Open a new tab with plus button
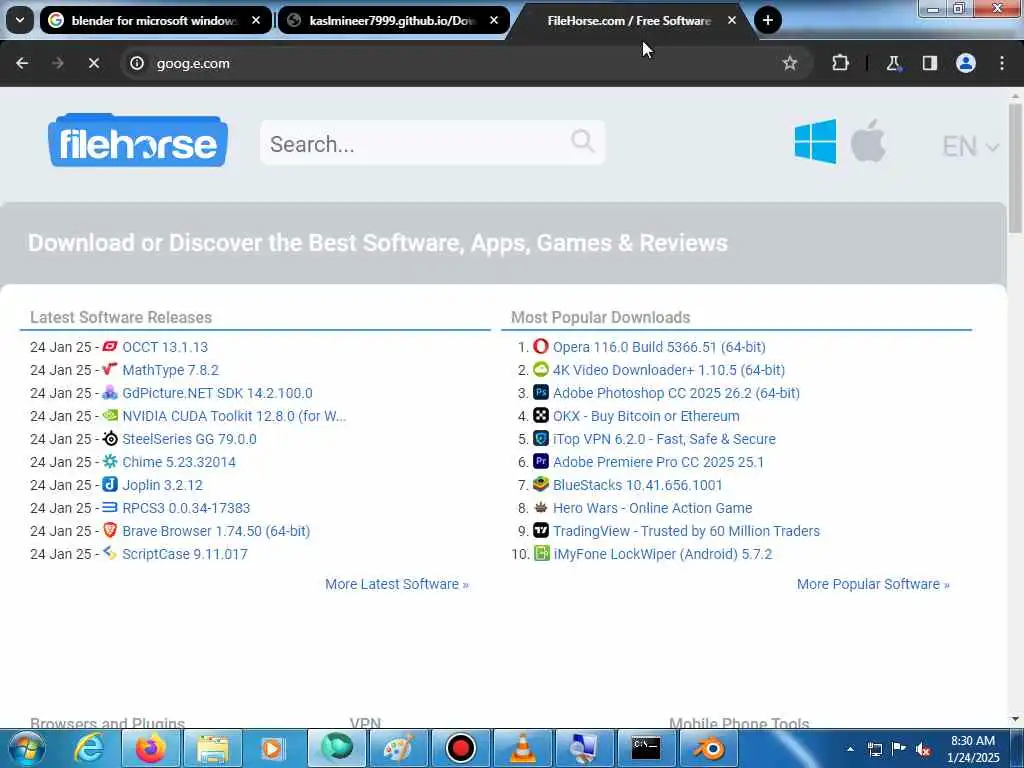The height and width of the screenshot is (768, 1024). 768,20
